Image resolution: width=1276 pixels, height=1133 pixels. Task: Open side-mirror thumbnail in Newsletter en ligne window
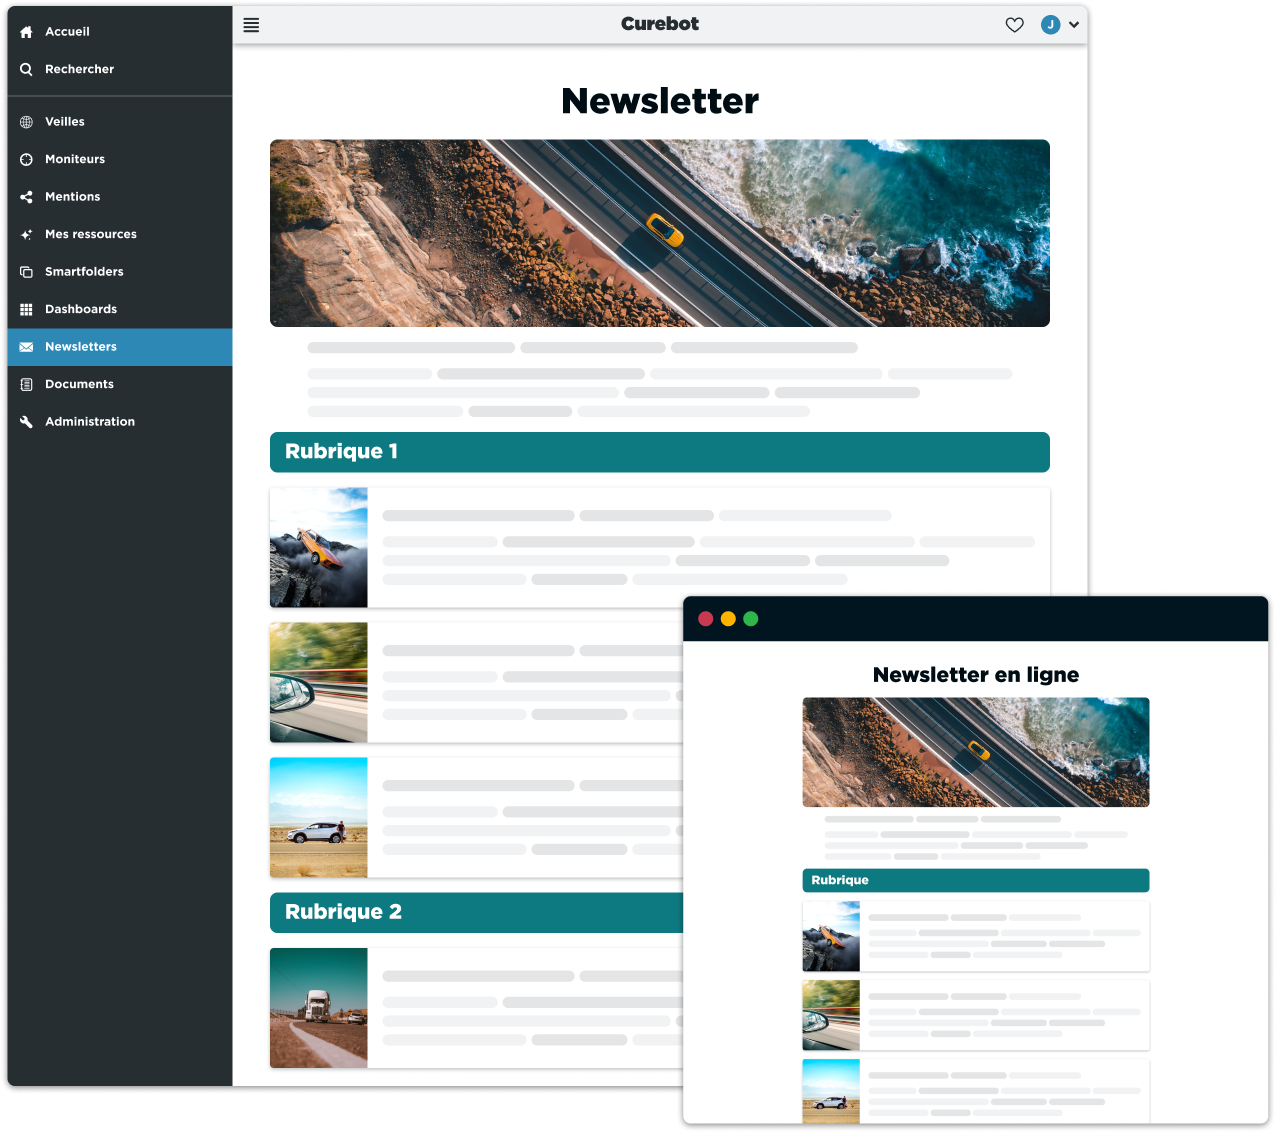tap(831, 1015)
